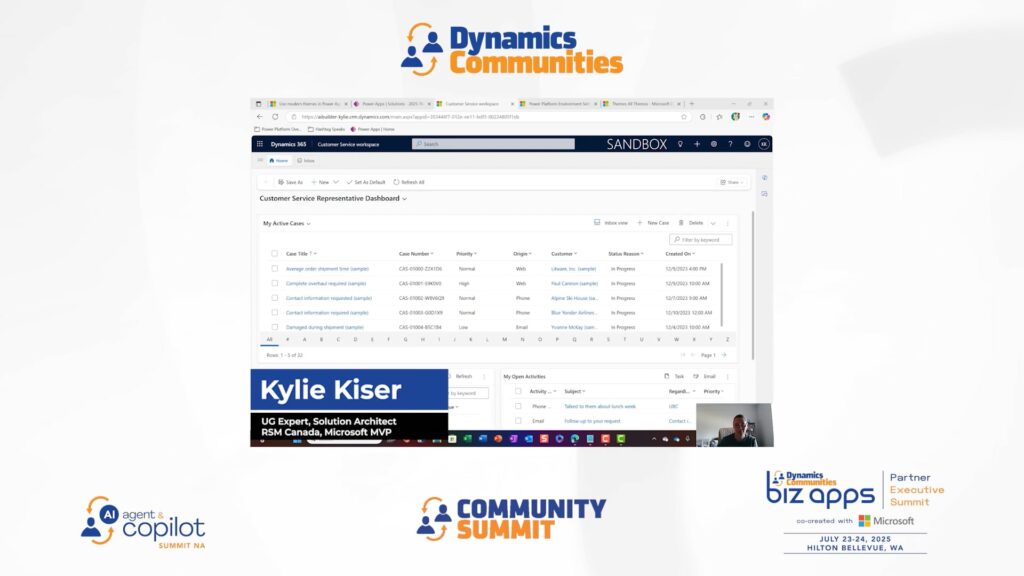Open the 'Complete overhaul required (sample)' case
The height and width of the screenshot is (576, 1024).
click(x=326, y=283)
